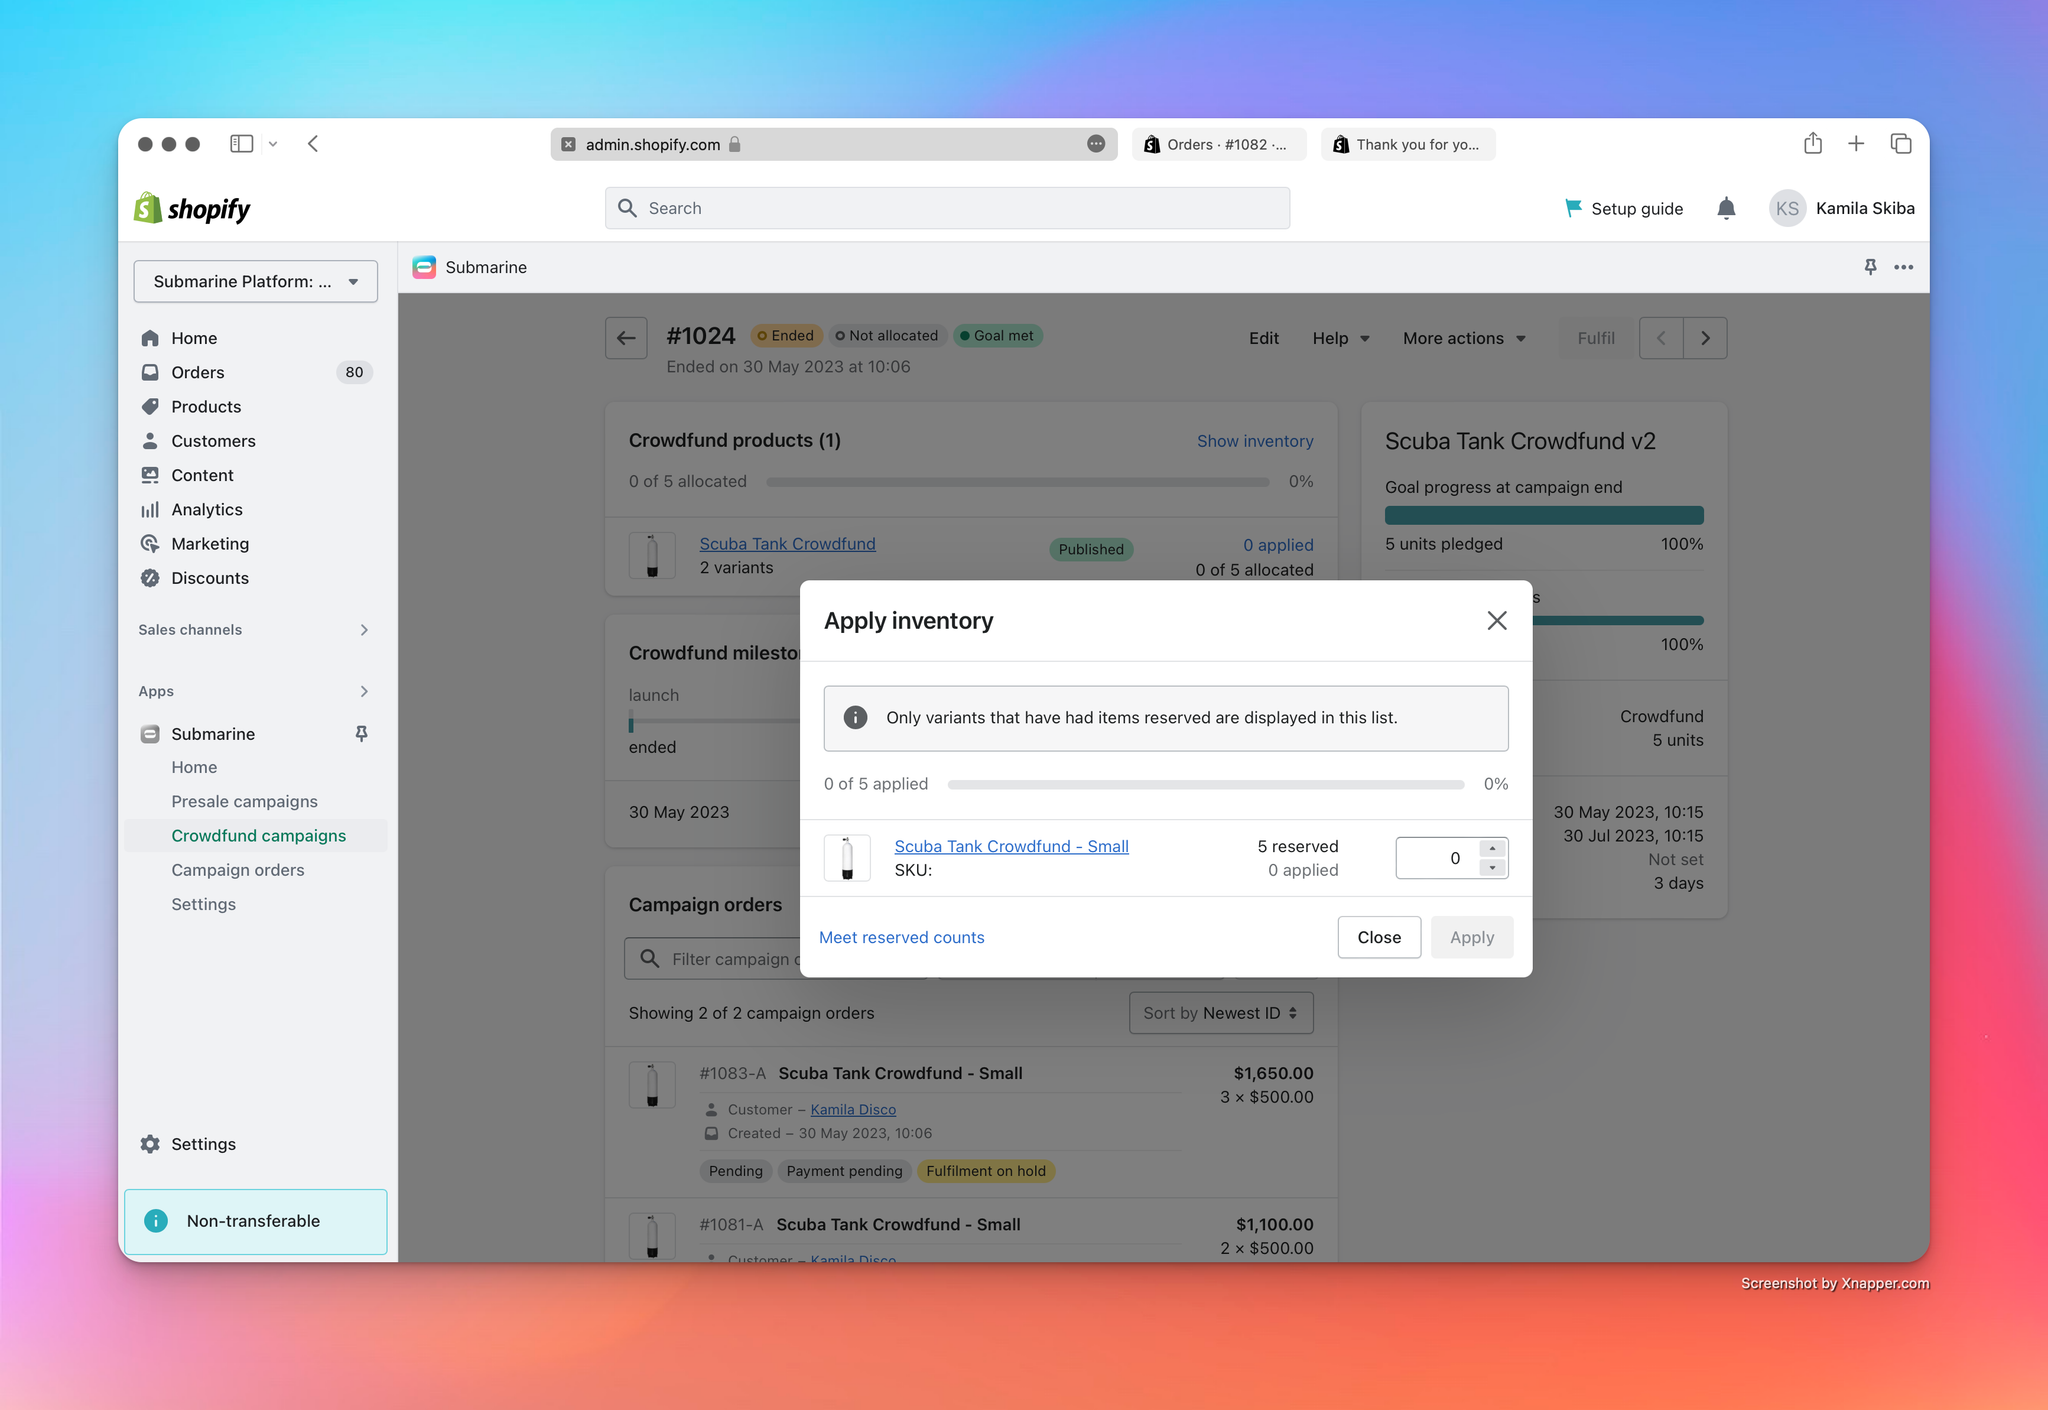Click Show inventory link

1255,441
